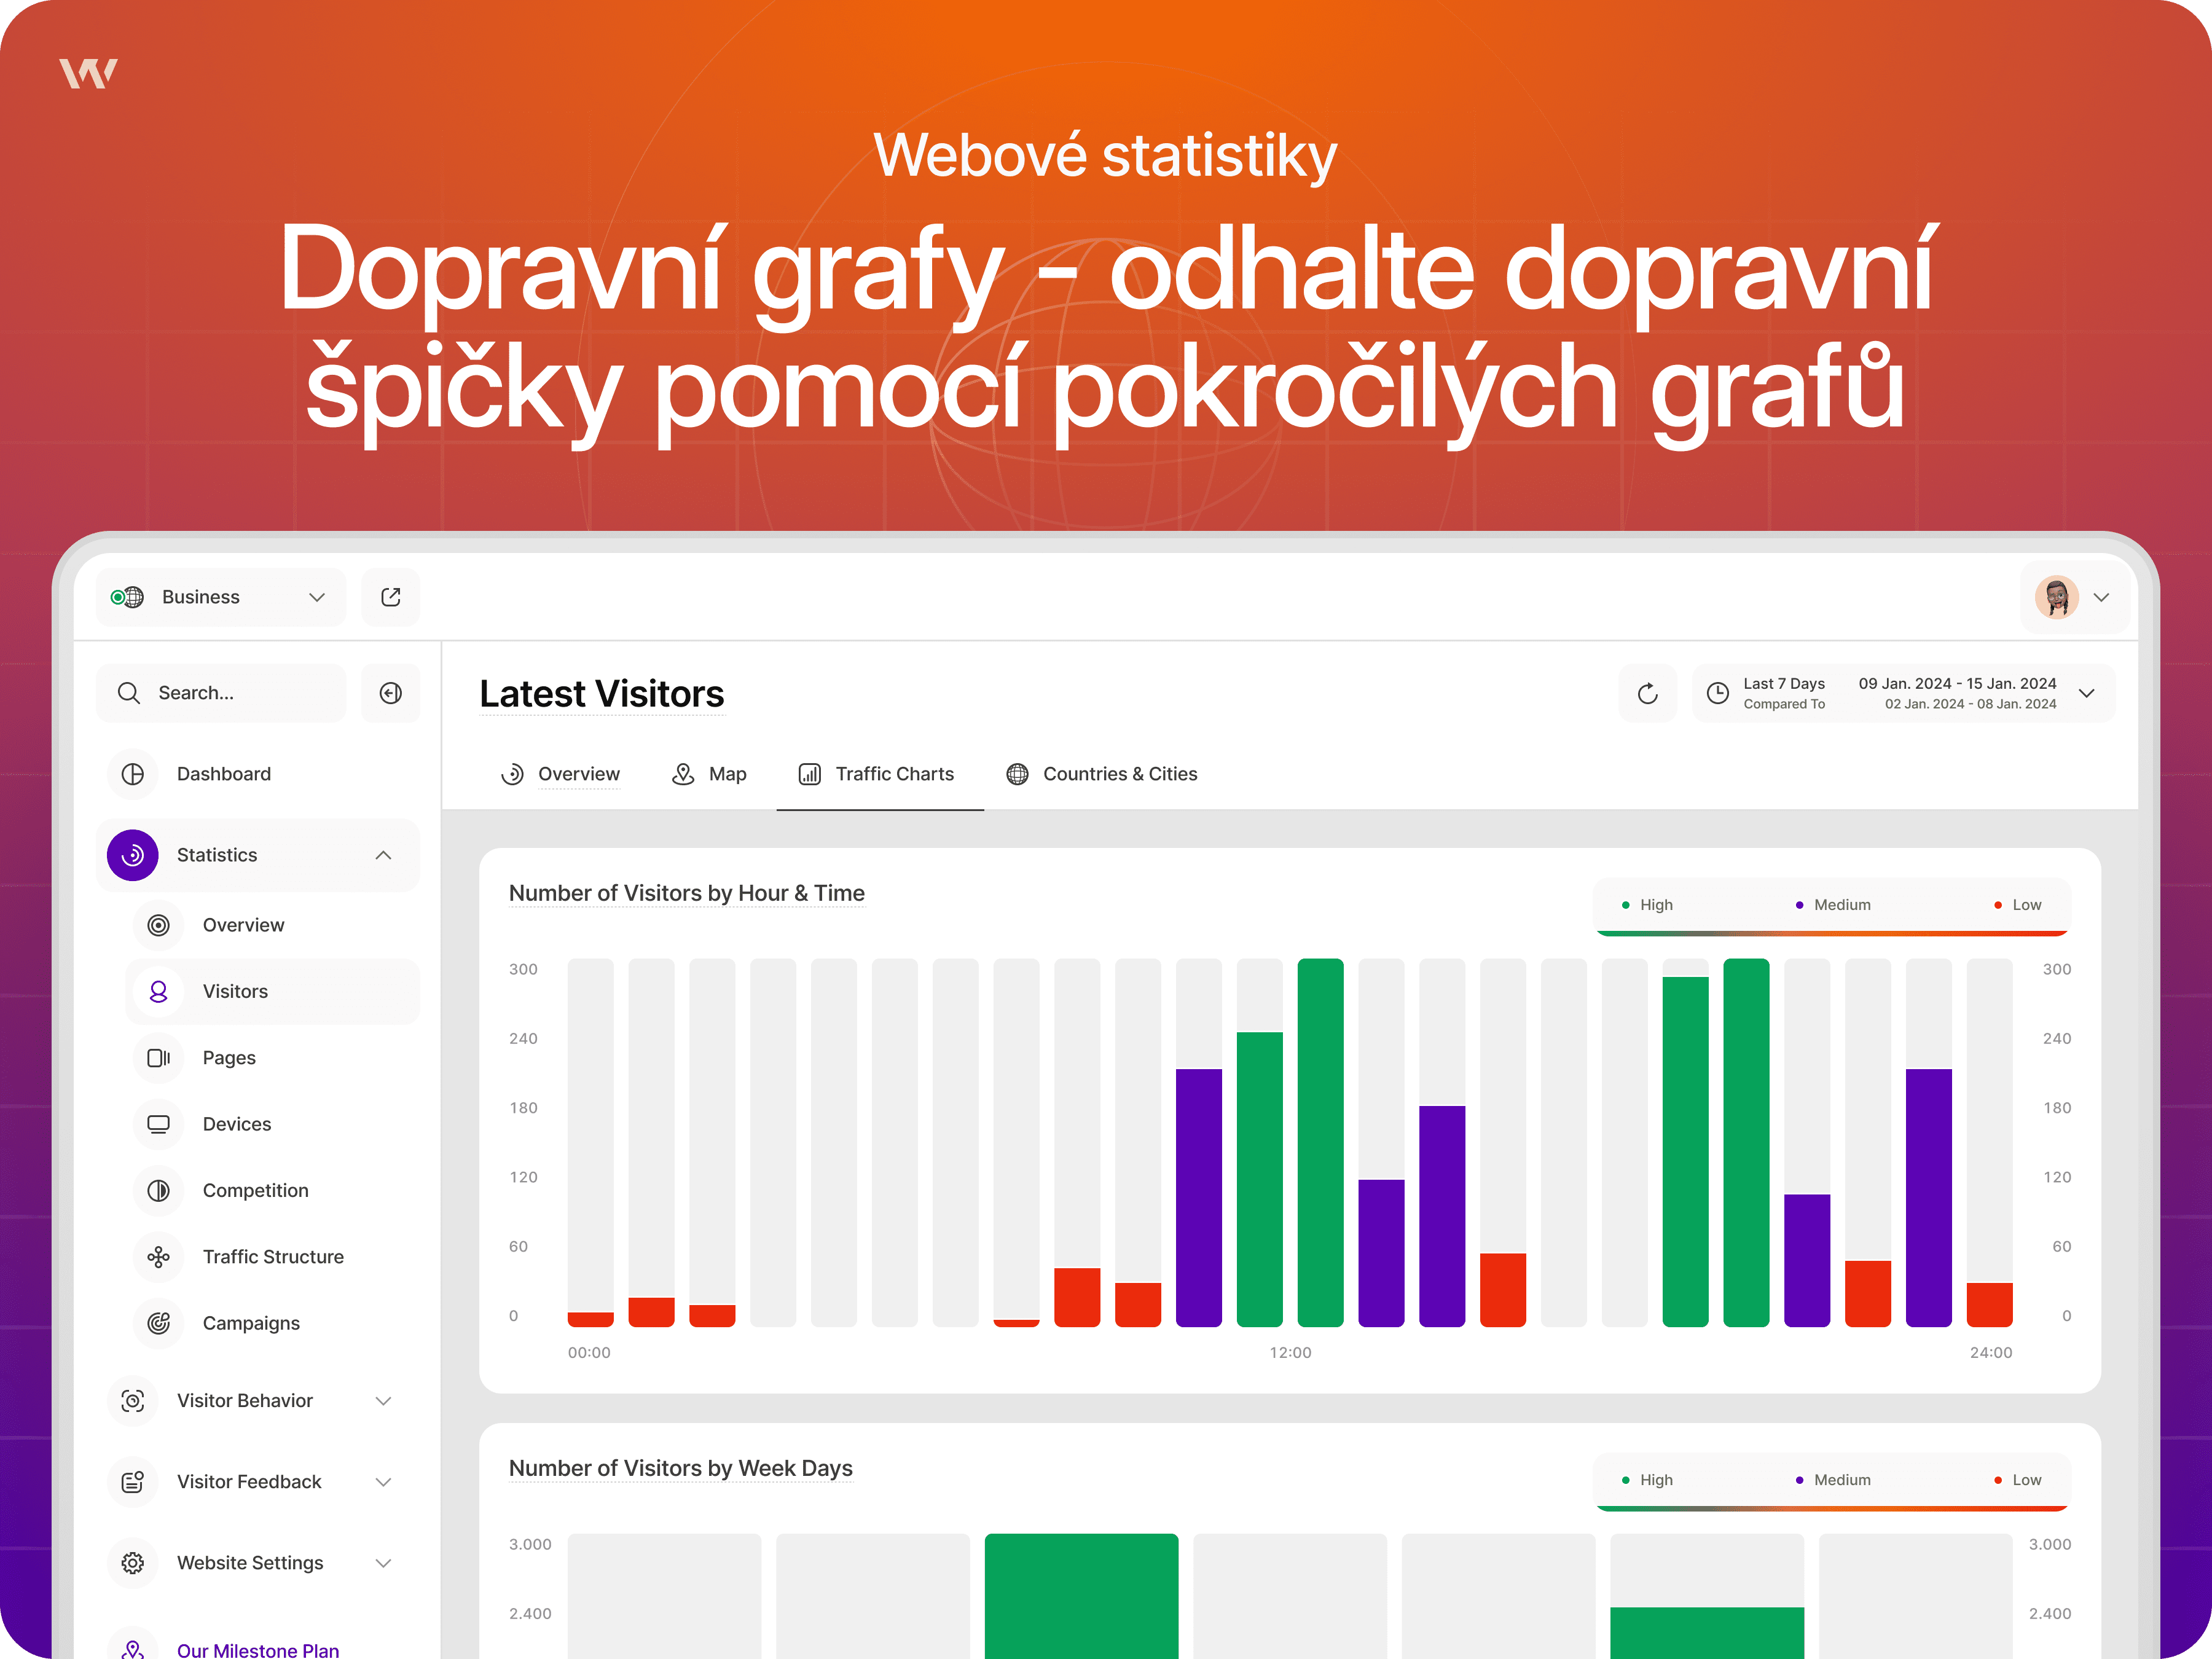
Task: Click the Dashboard pie icon
Action: (133, 774)
